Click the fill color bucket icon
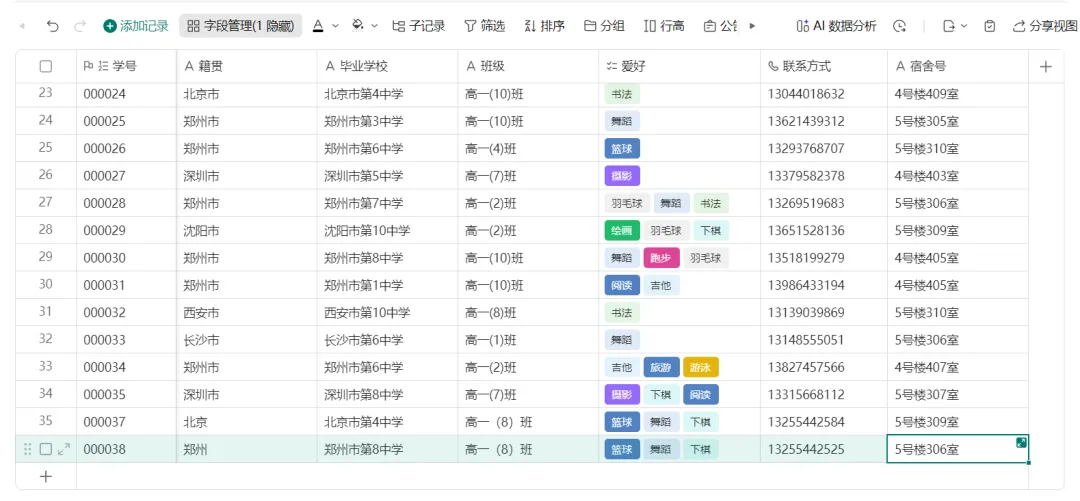The image size is (1080, 501). tap(357, 26)
